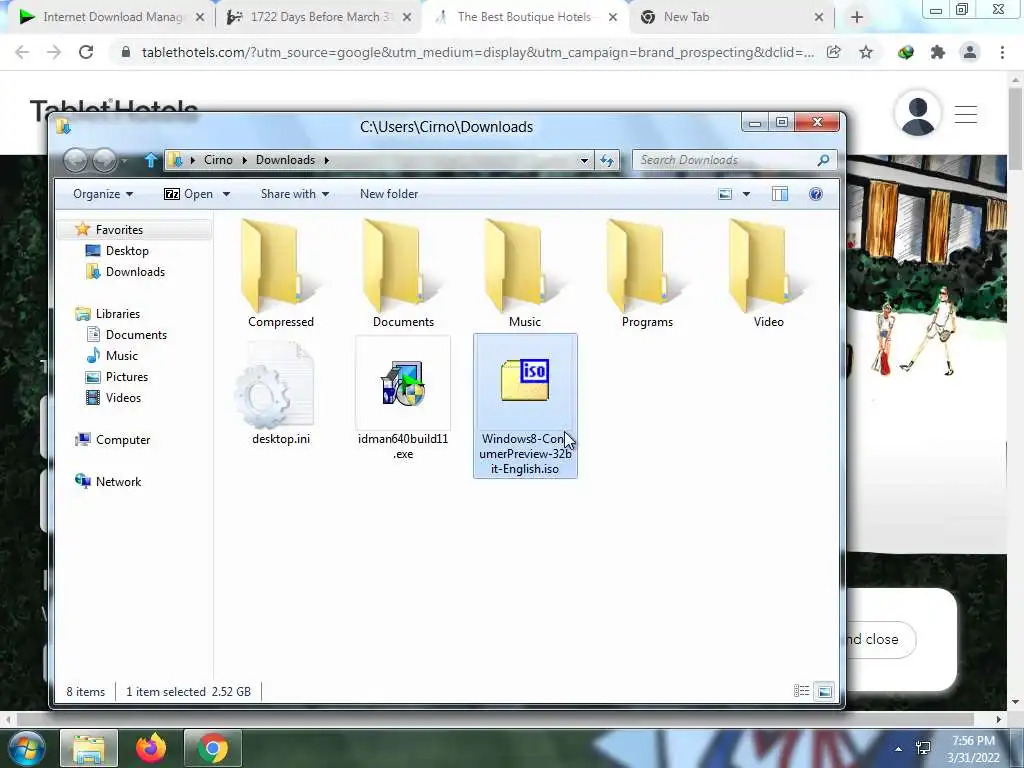Toggle the preview pane icon
The image size is (1024, 768).
[x=780, y=194]
